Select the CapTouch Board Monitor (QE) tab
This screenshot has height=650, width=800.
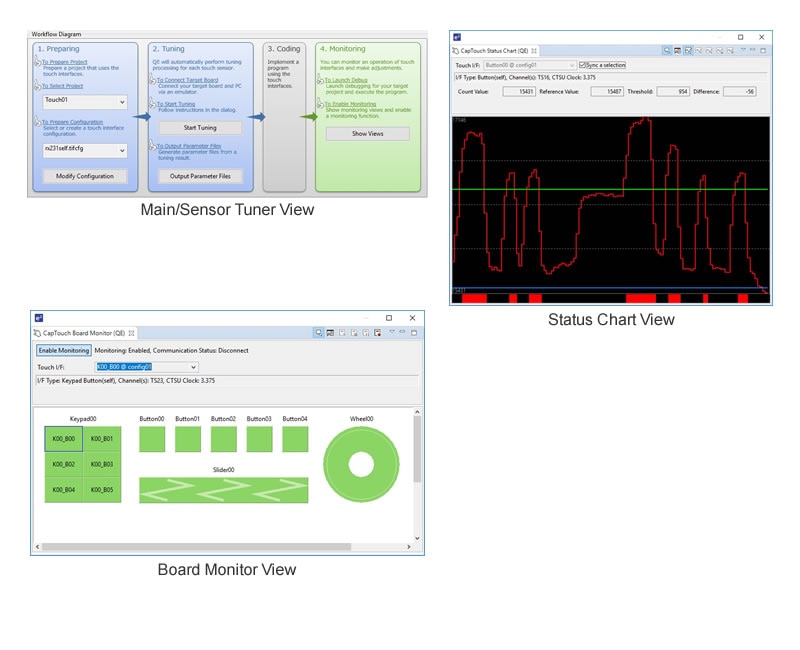[80, 332]
